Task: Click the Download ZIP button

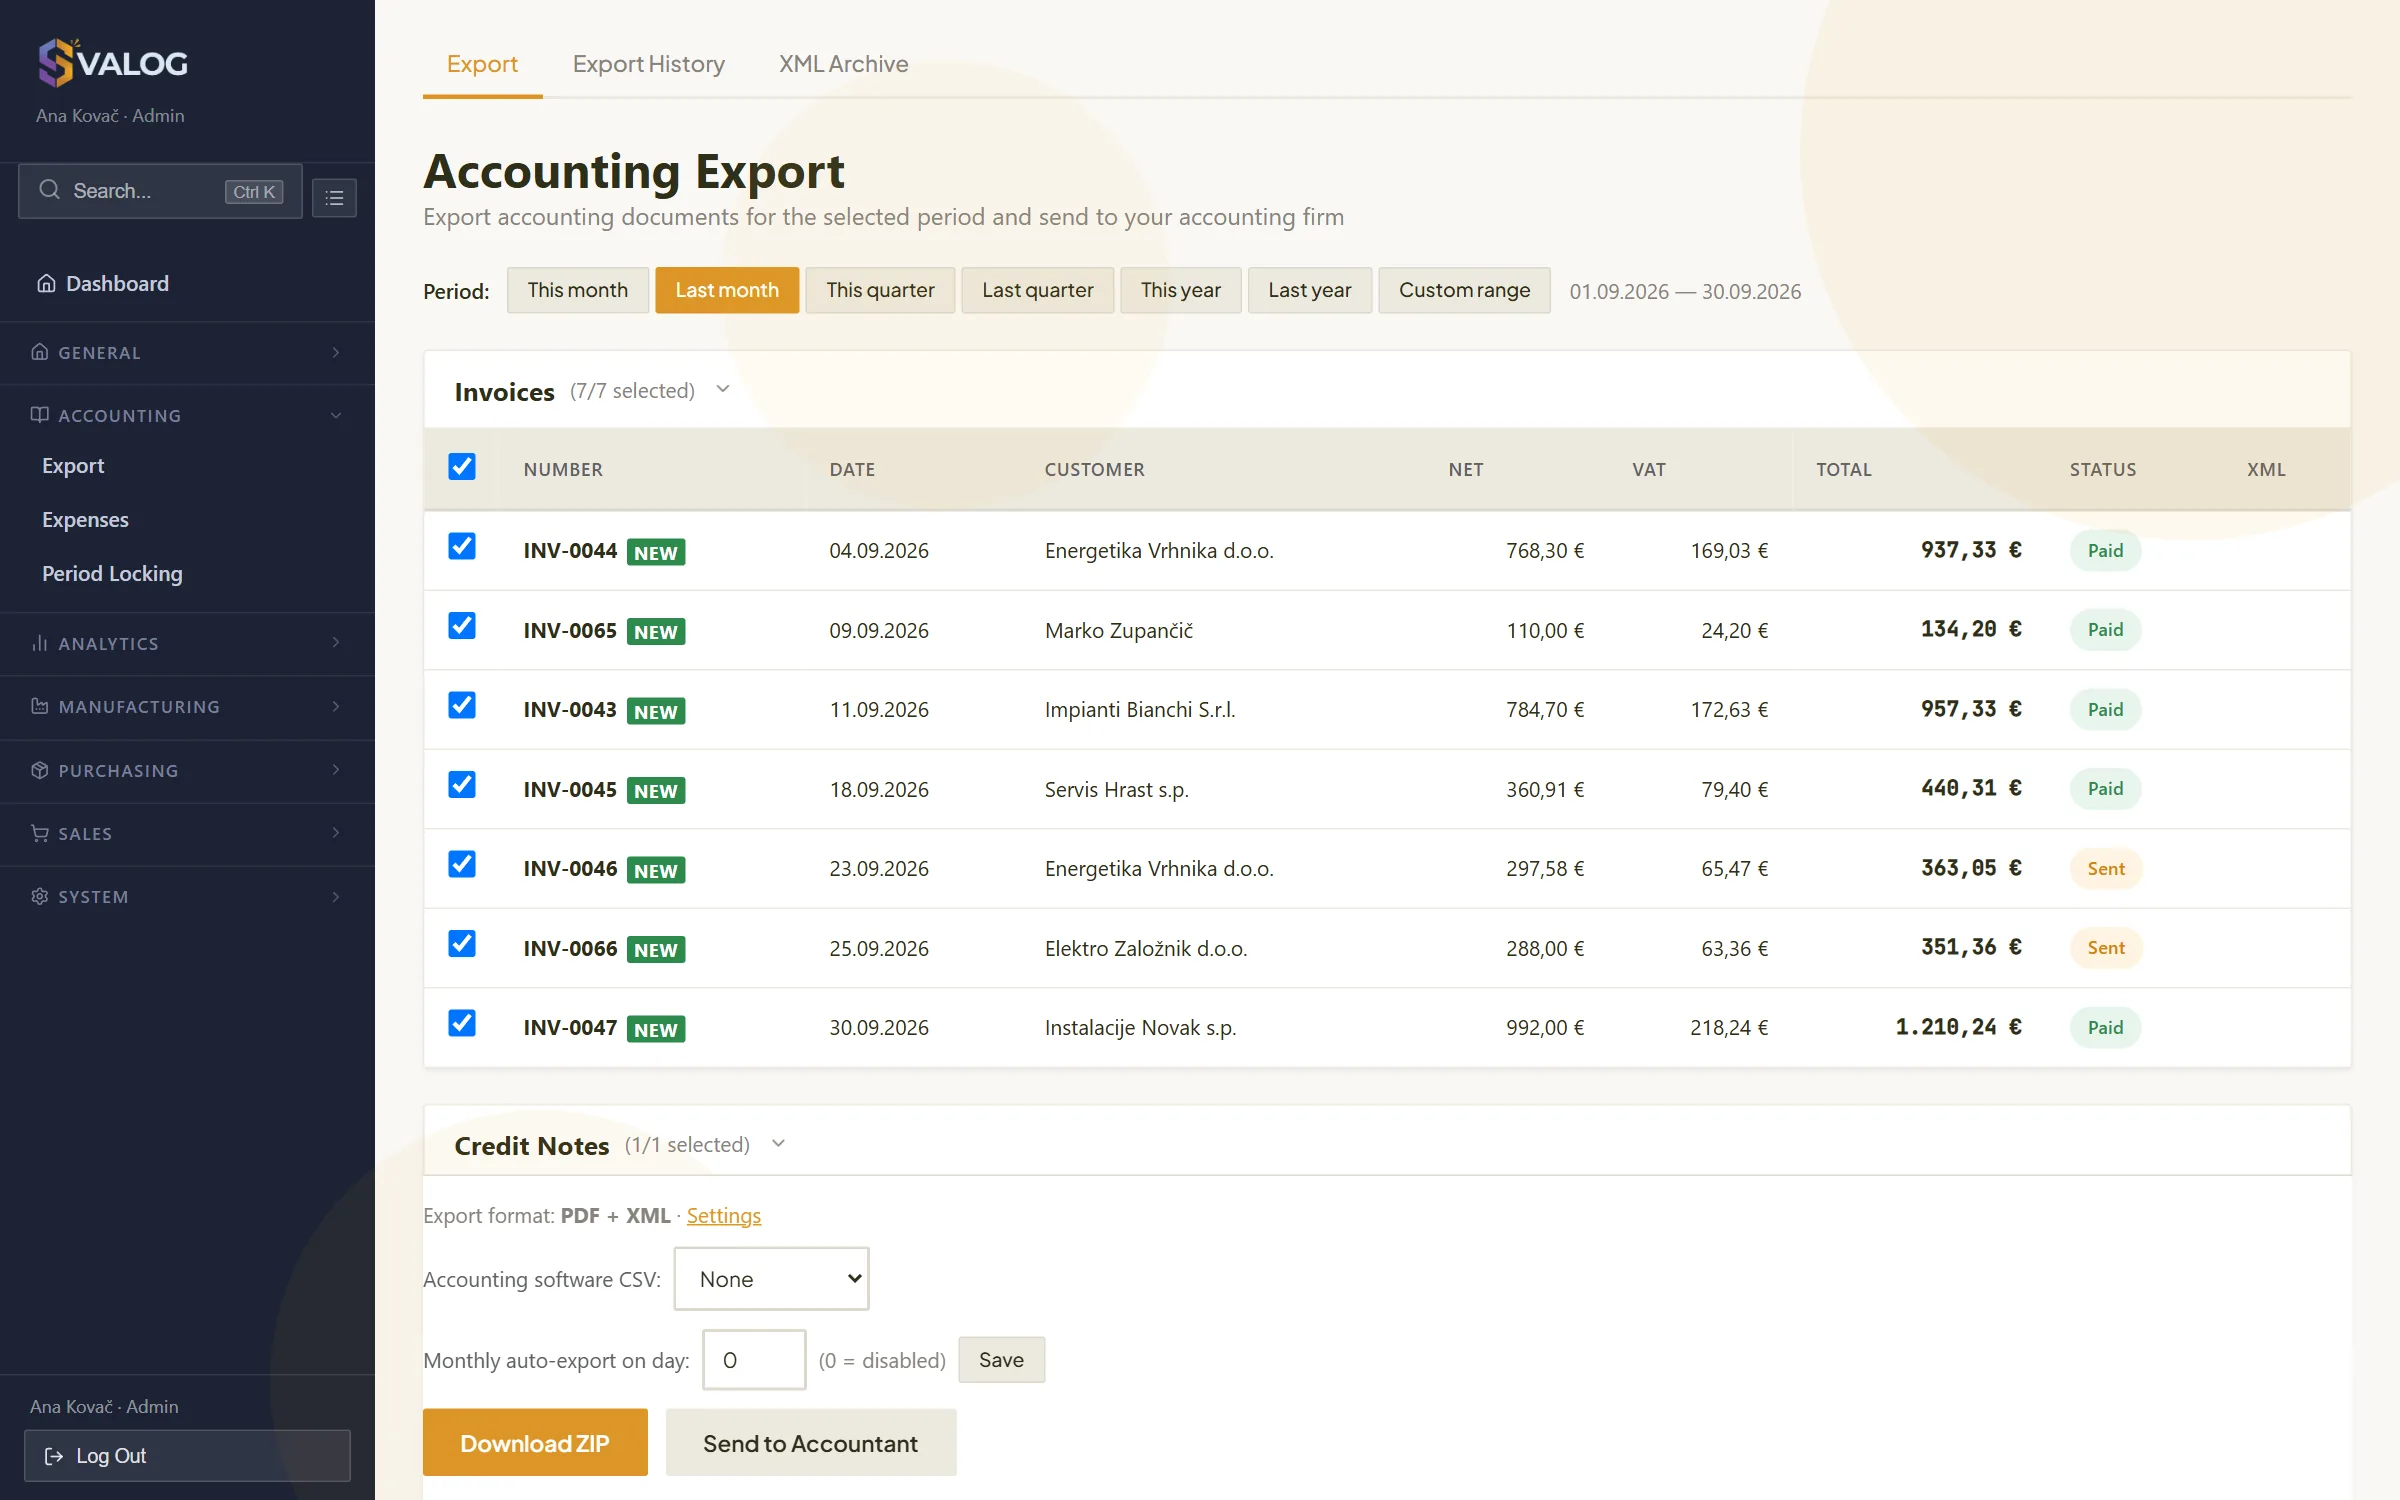Action: (x=535, y=1442)
